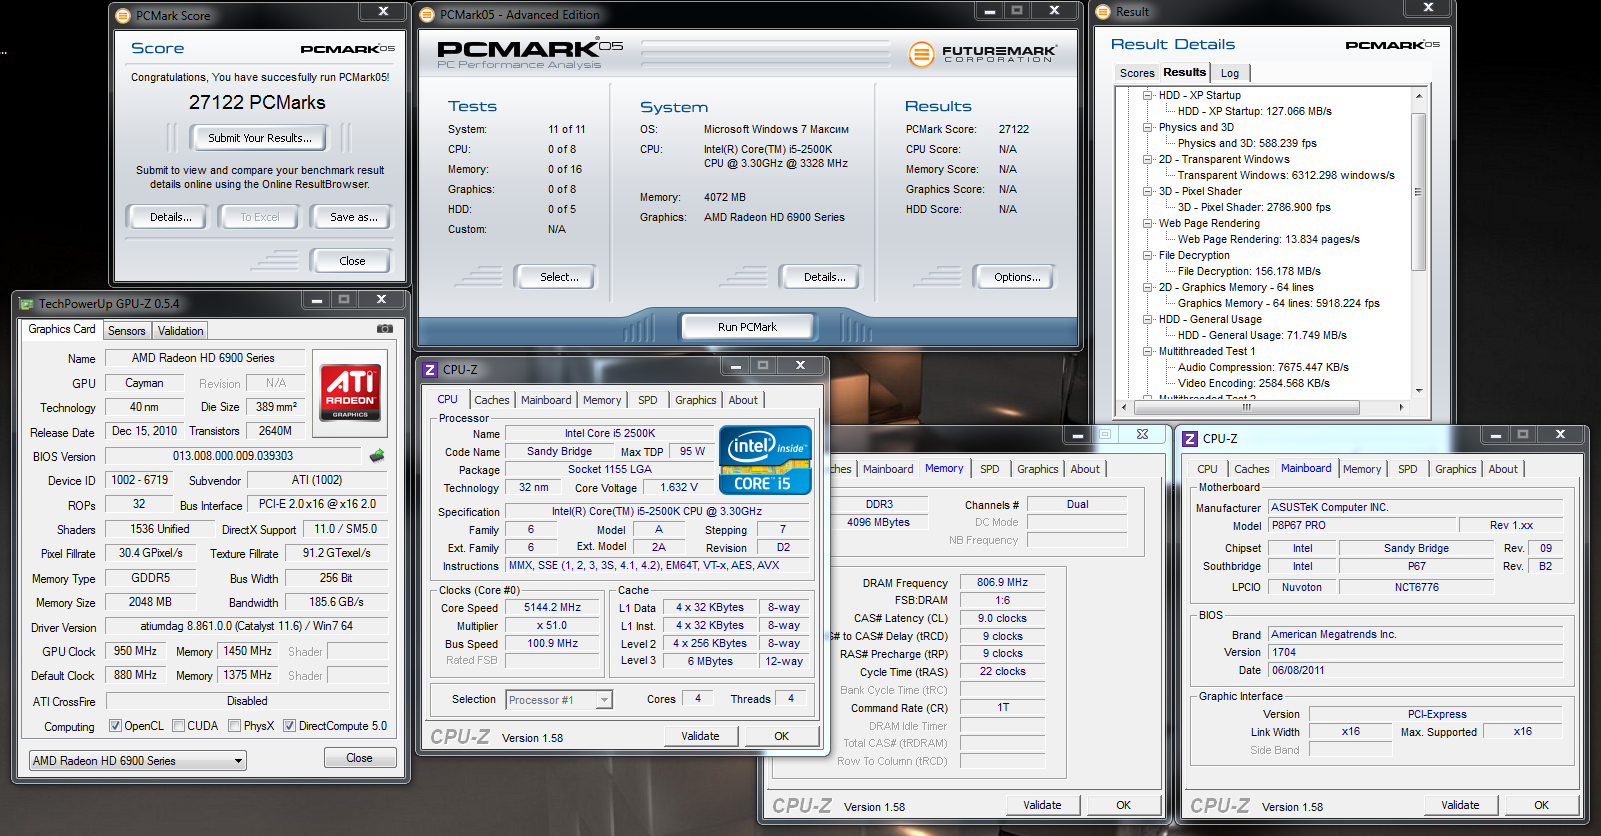Click scroll down arrow in Result Details list
This screenshot has height=836, width=1601.
1418,391
